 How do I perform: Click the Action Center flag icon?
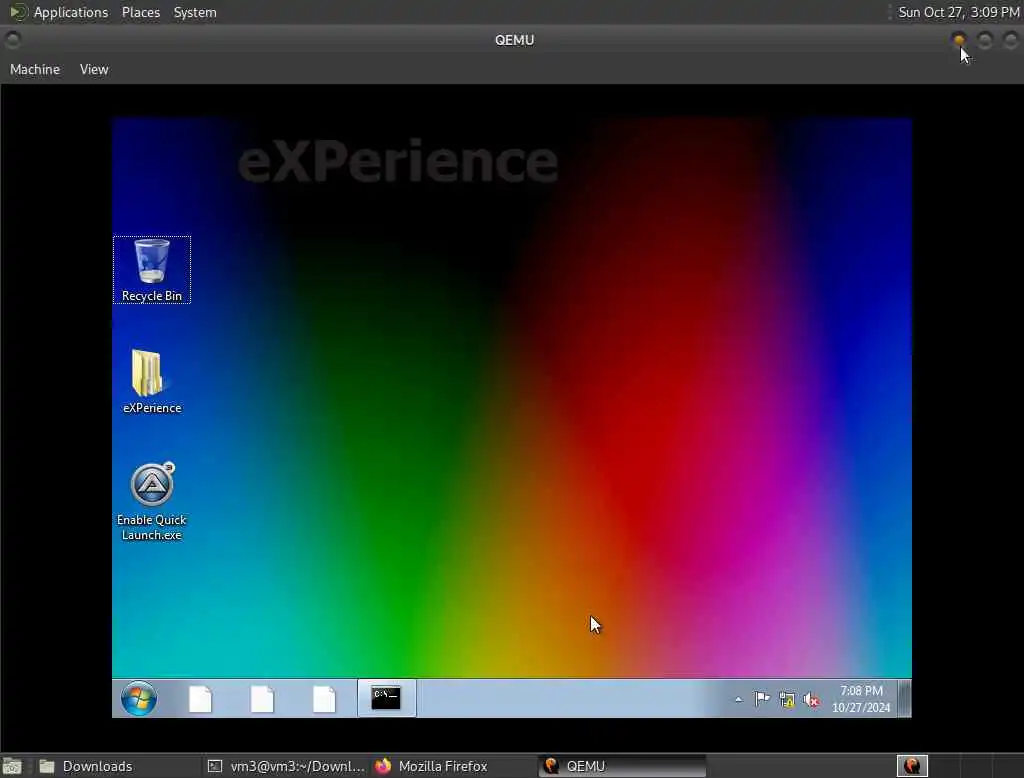point(761,700)
